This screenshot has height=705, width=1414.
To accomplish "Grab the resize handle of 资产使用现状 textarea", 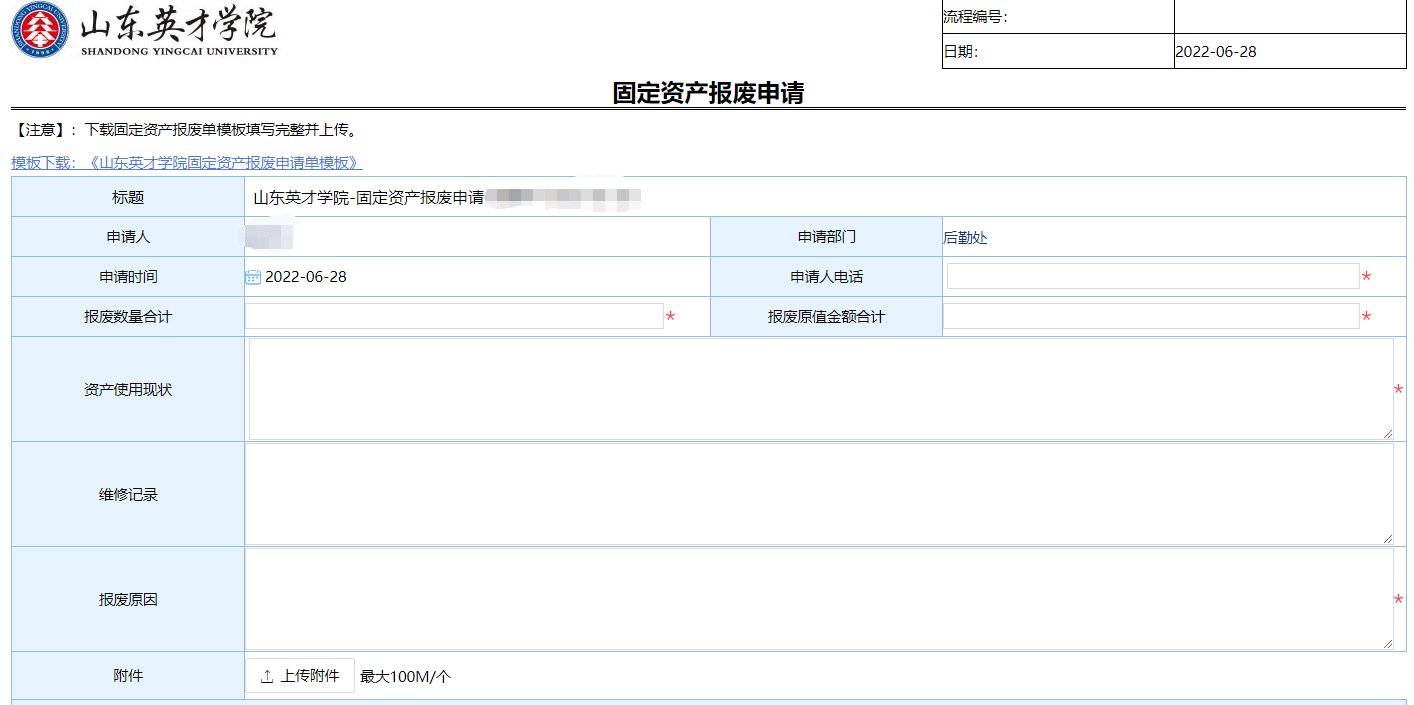I will click(x=1388, y=433).
